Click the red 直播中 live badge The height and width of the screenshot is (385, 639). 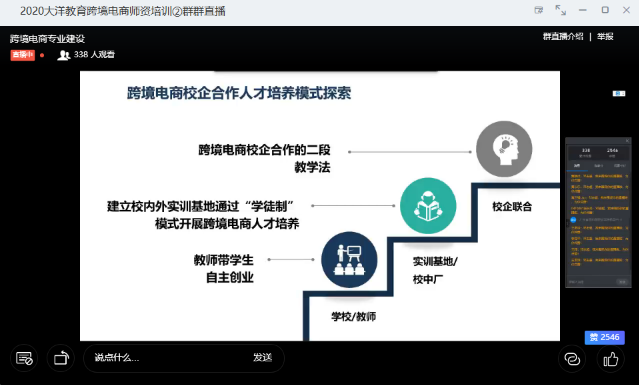click(x=23, y=55)
